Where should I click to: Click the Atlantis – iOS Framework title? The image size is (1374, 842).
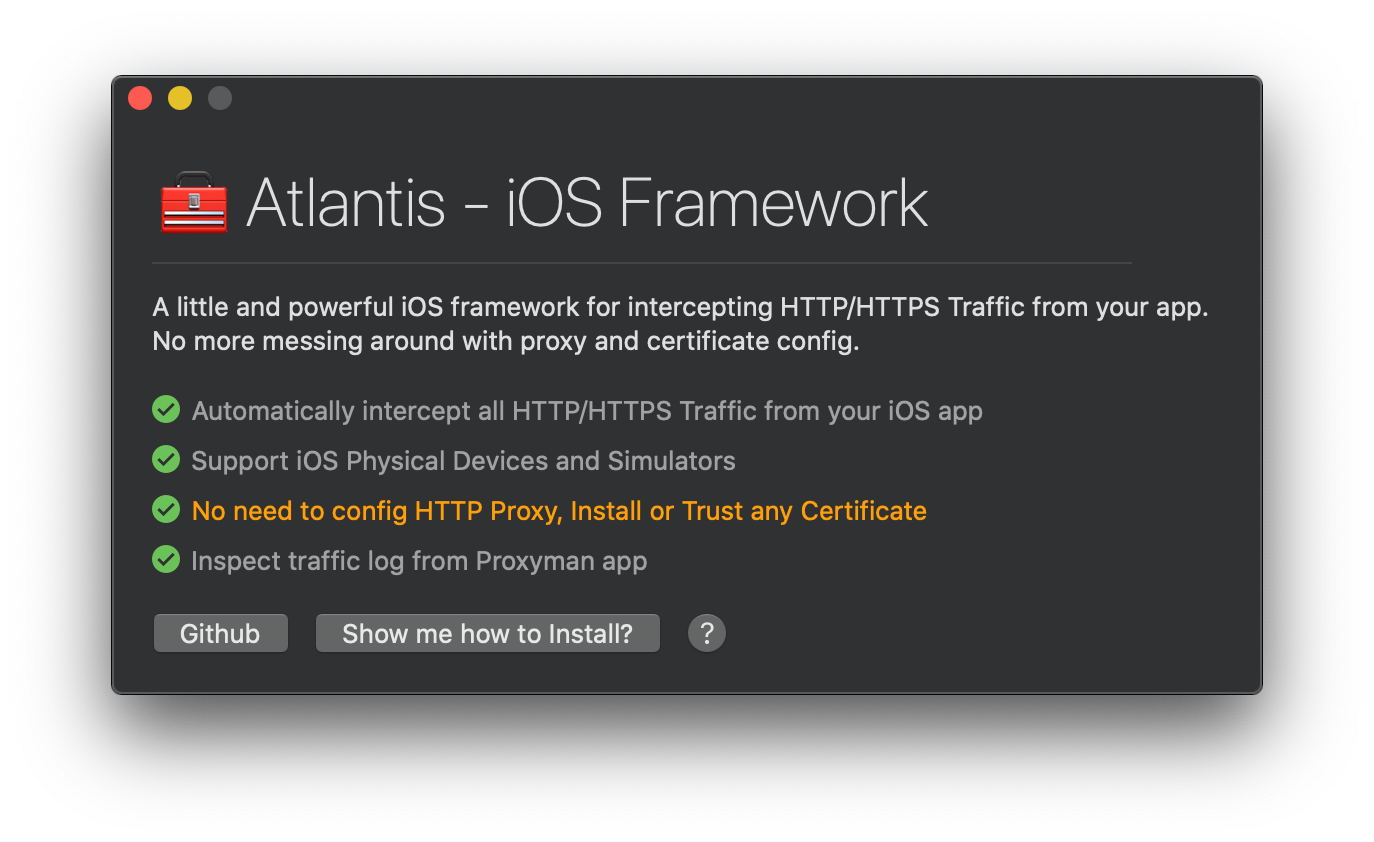pos(587,203)
